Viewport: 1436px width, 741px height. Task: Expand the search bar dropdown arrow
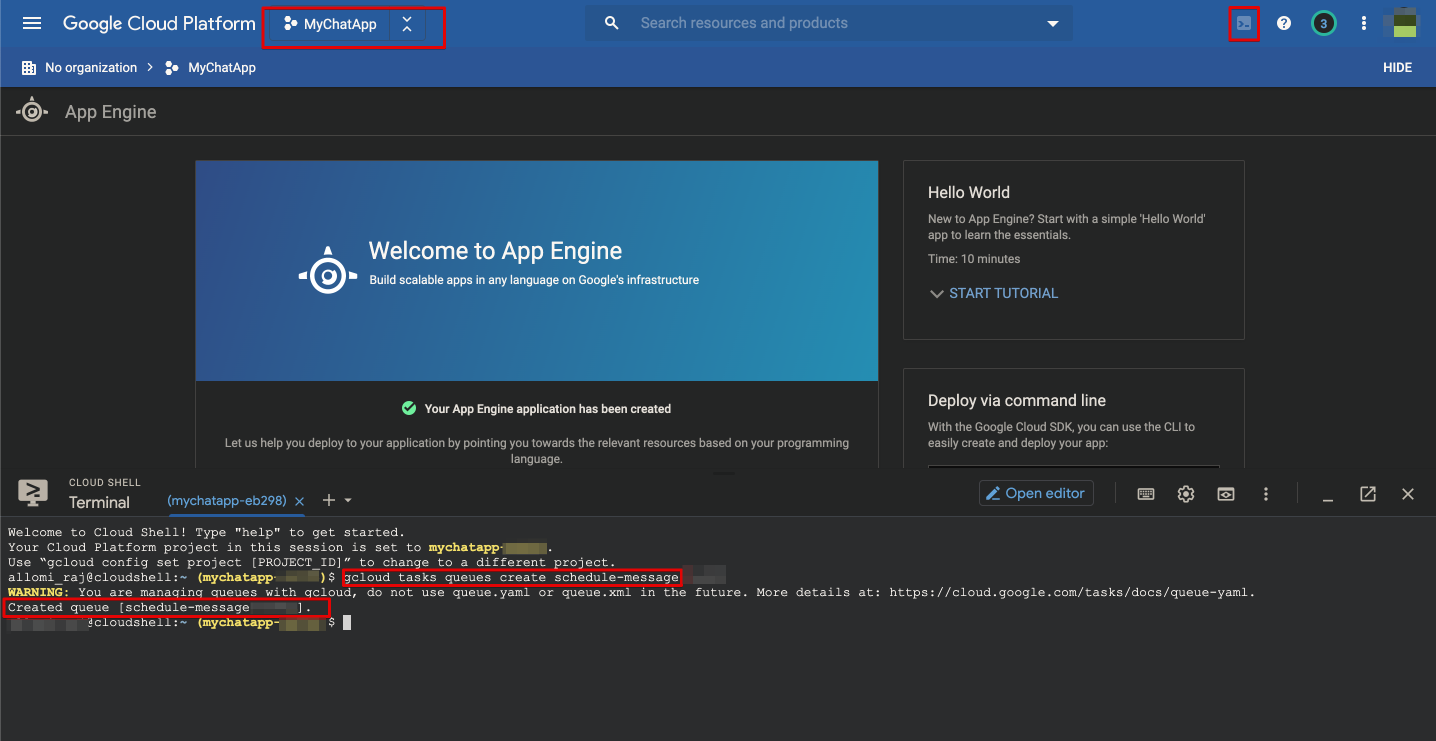(1052, 24)
